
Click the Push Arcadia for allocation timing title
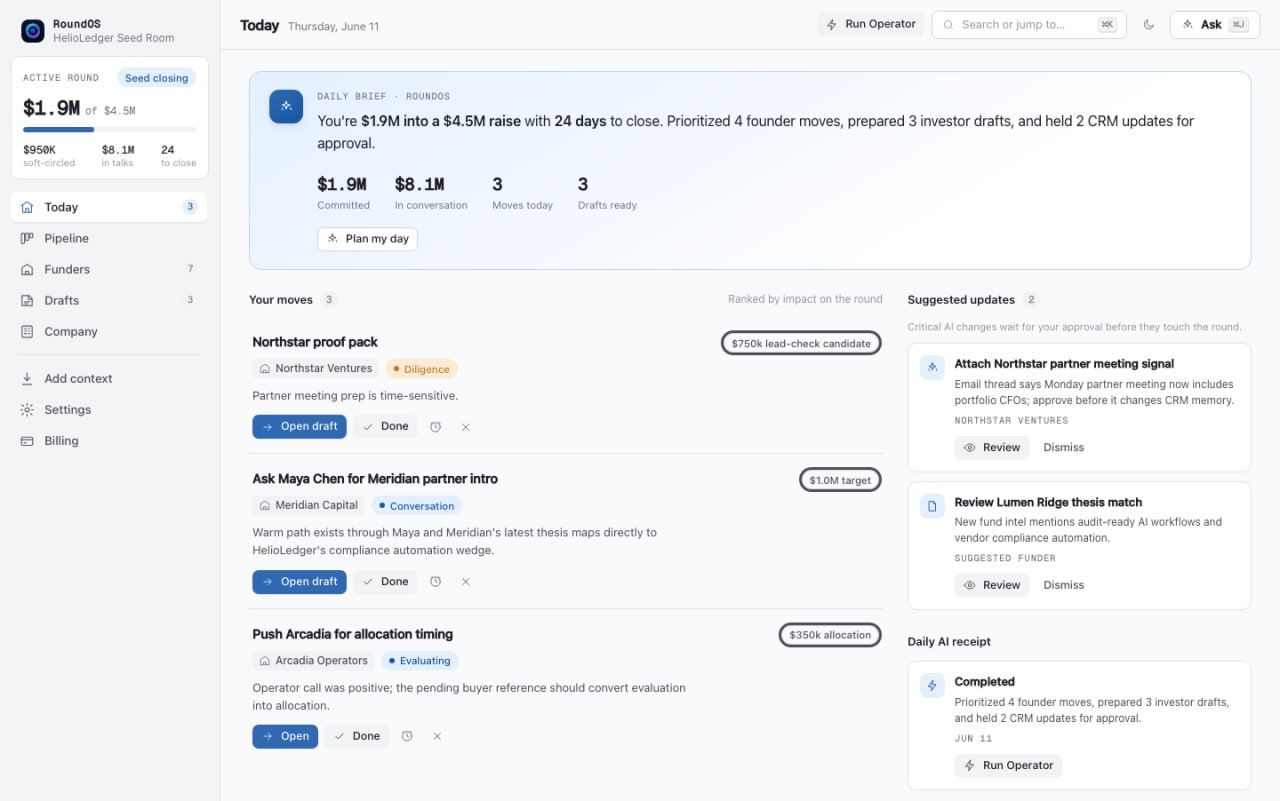(353, 634)
